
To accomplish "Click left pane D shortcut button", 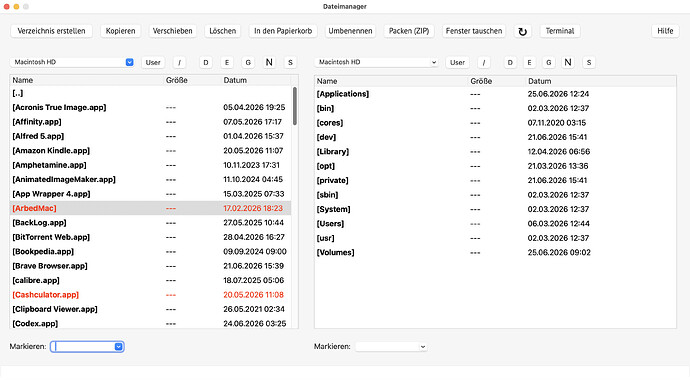I will (206, 62).
